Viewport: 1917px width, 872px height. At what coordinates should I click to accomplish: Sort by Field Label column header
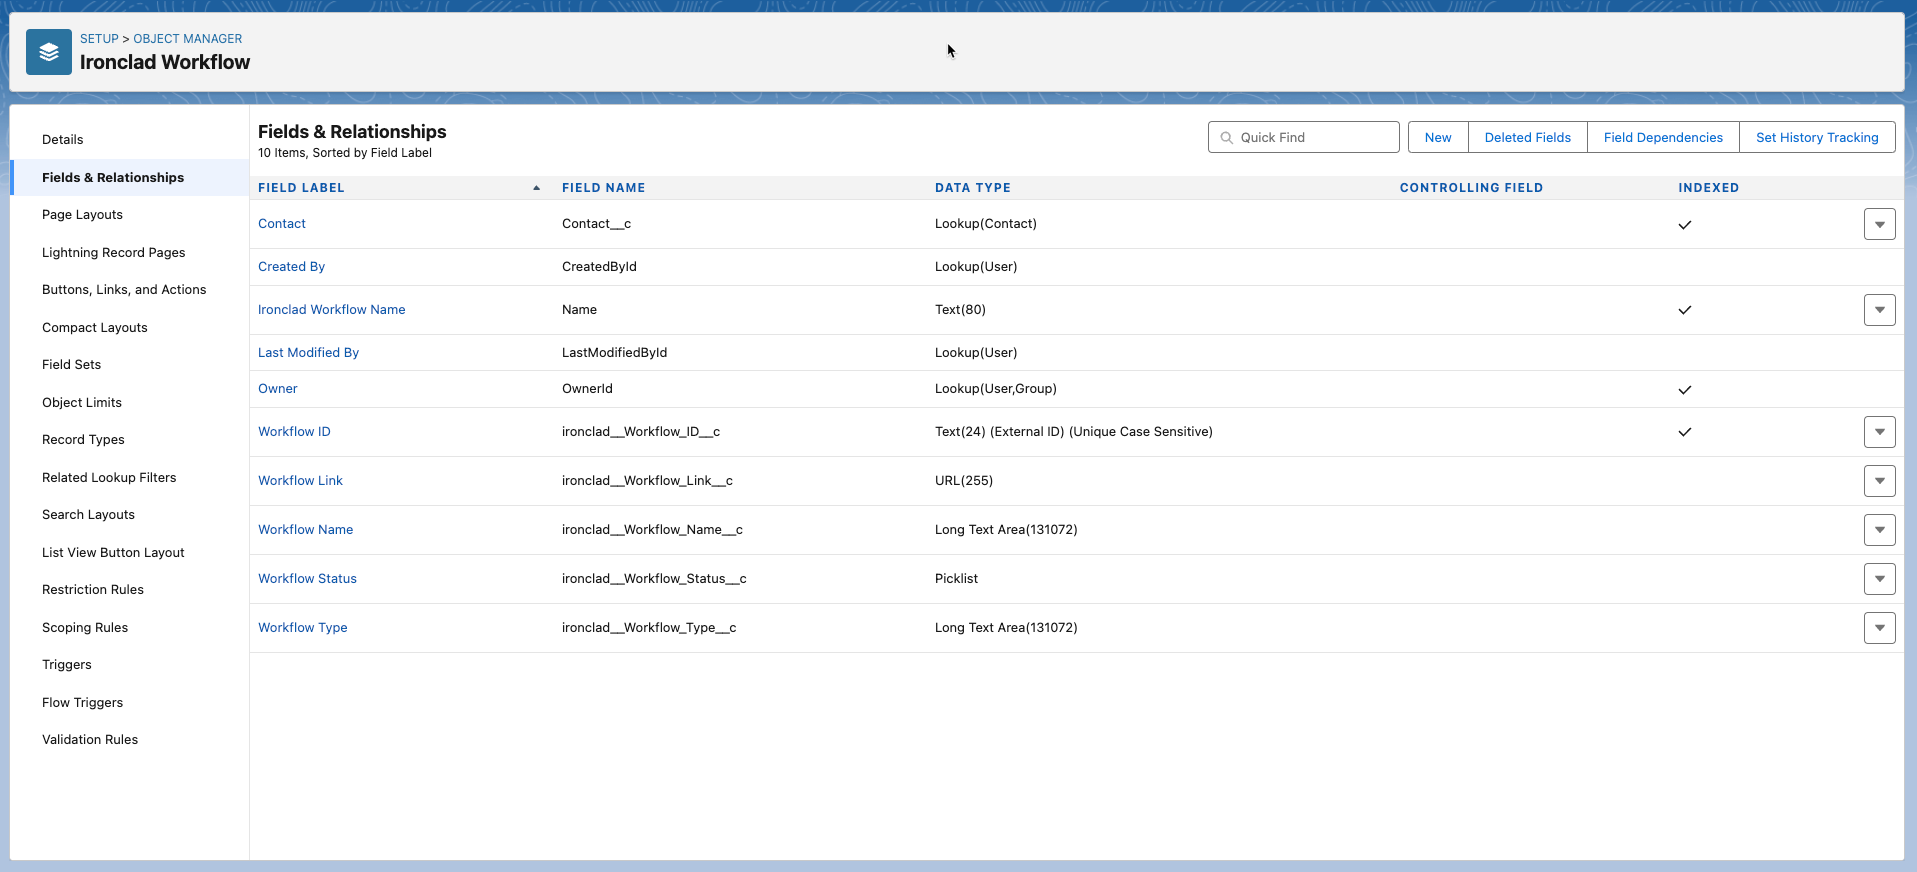[x=301, y=188]
